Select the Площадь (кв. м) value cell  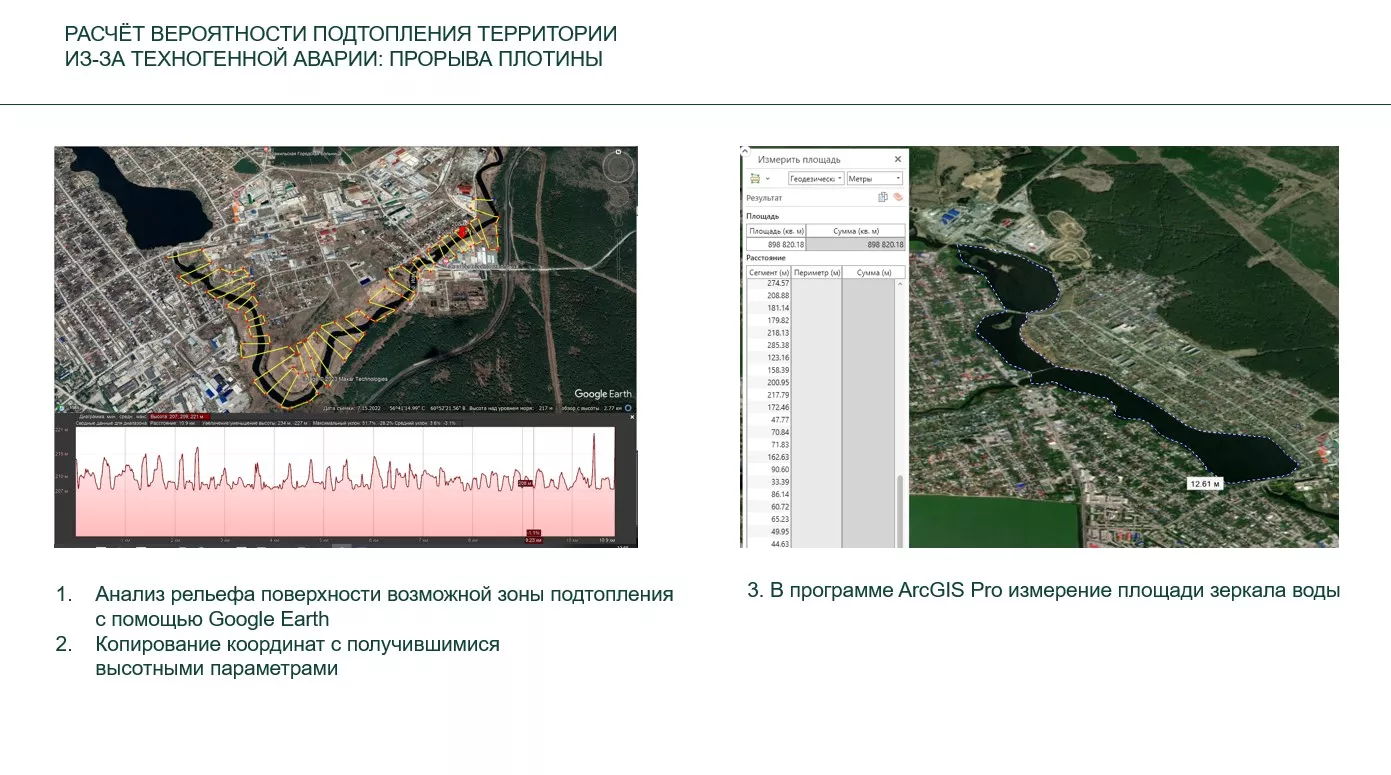776,244
